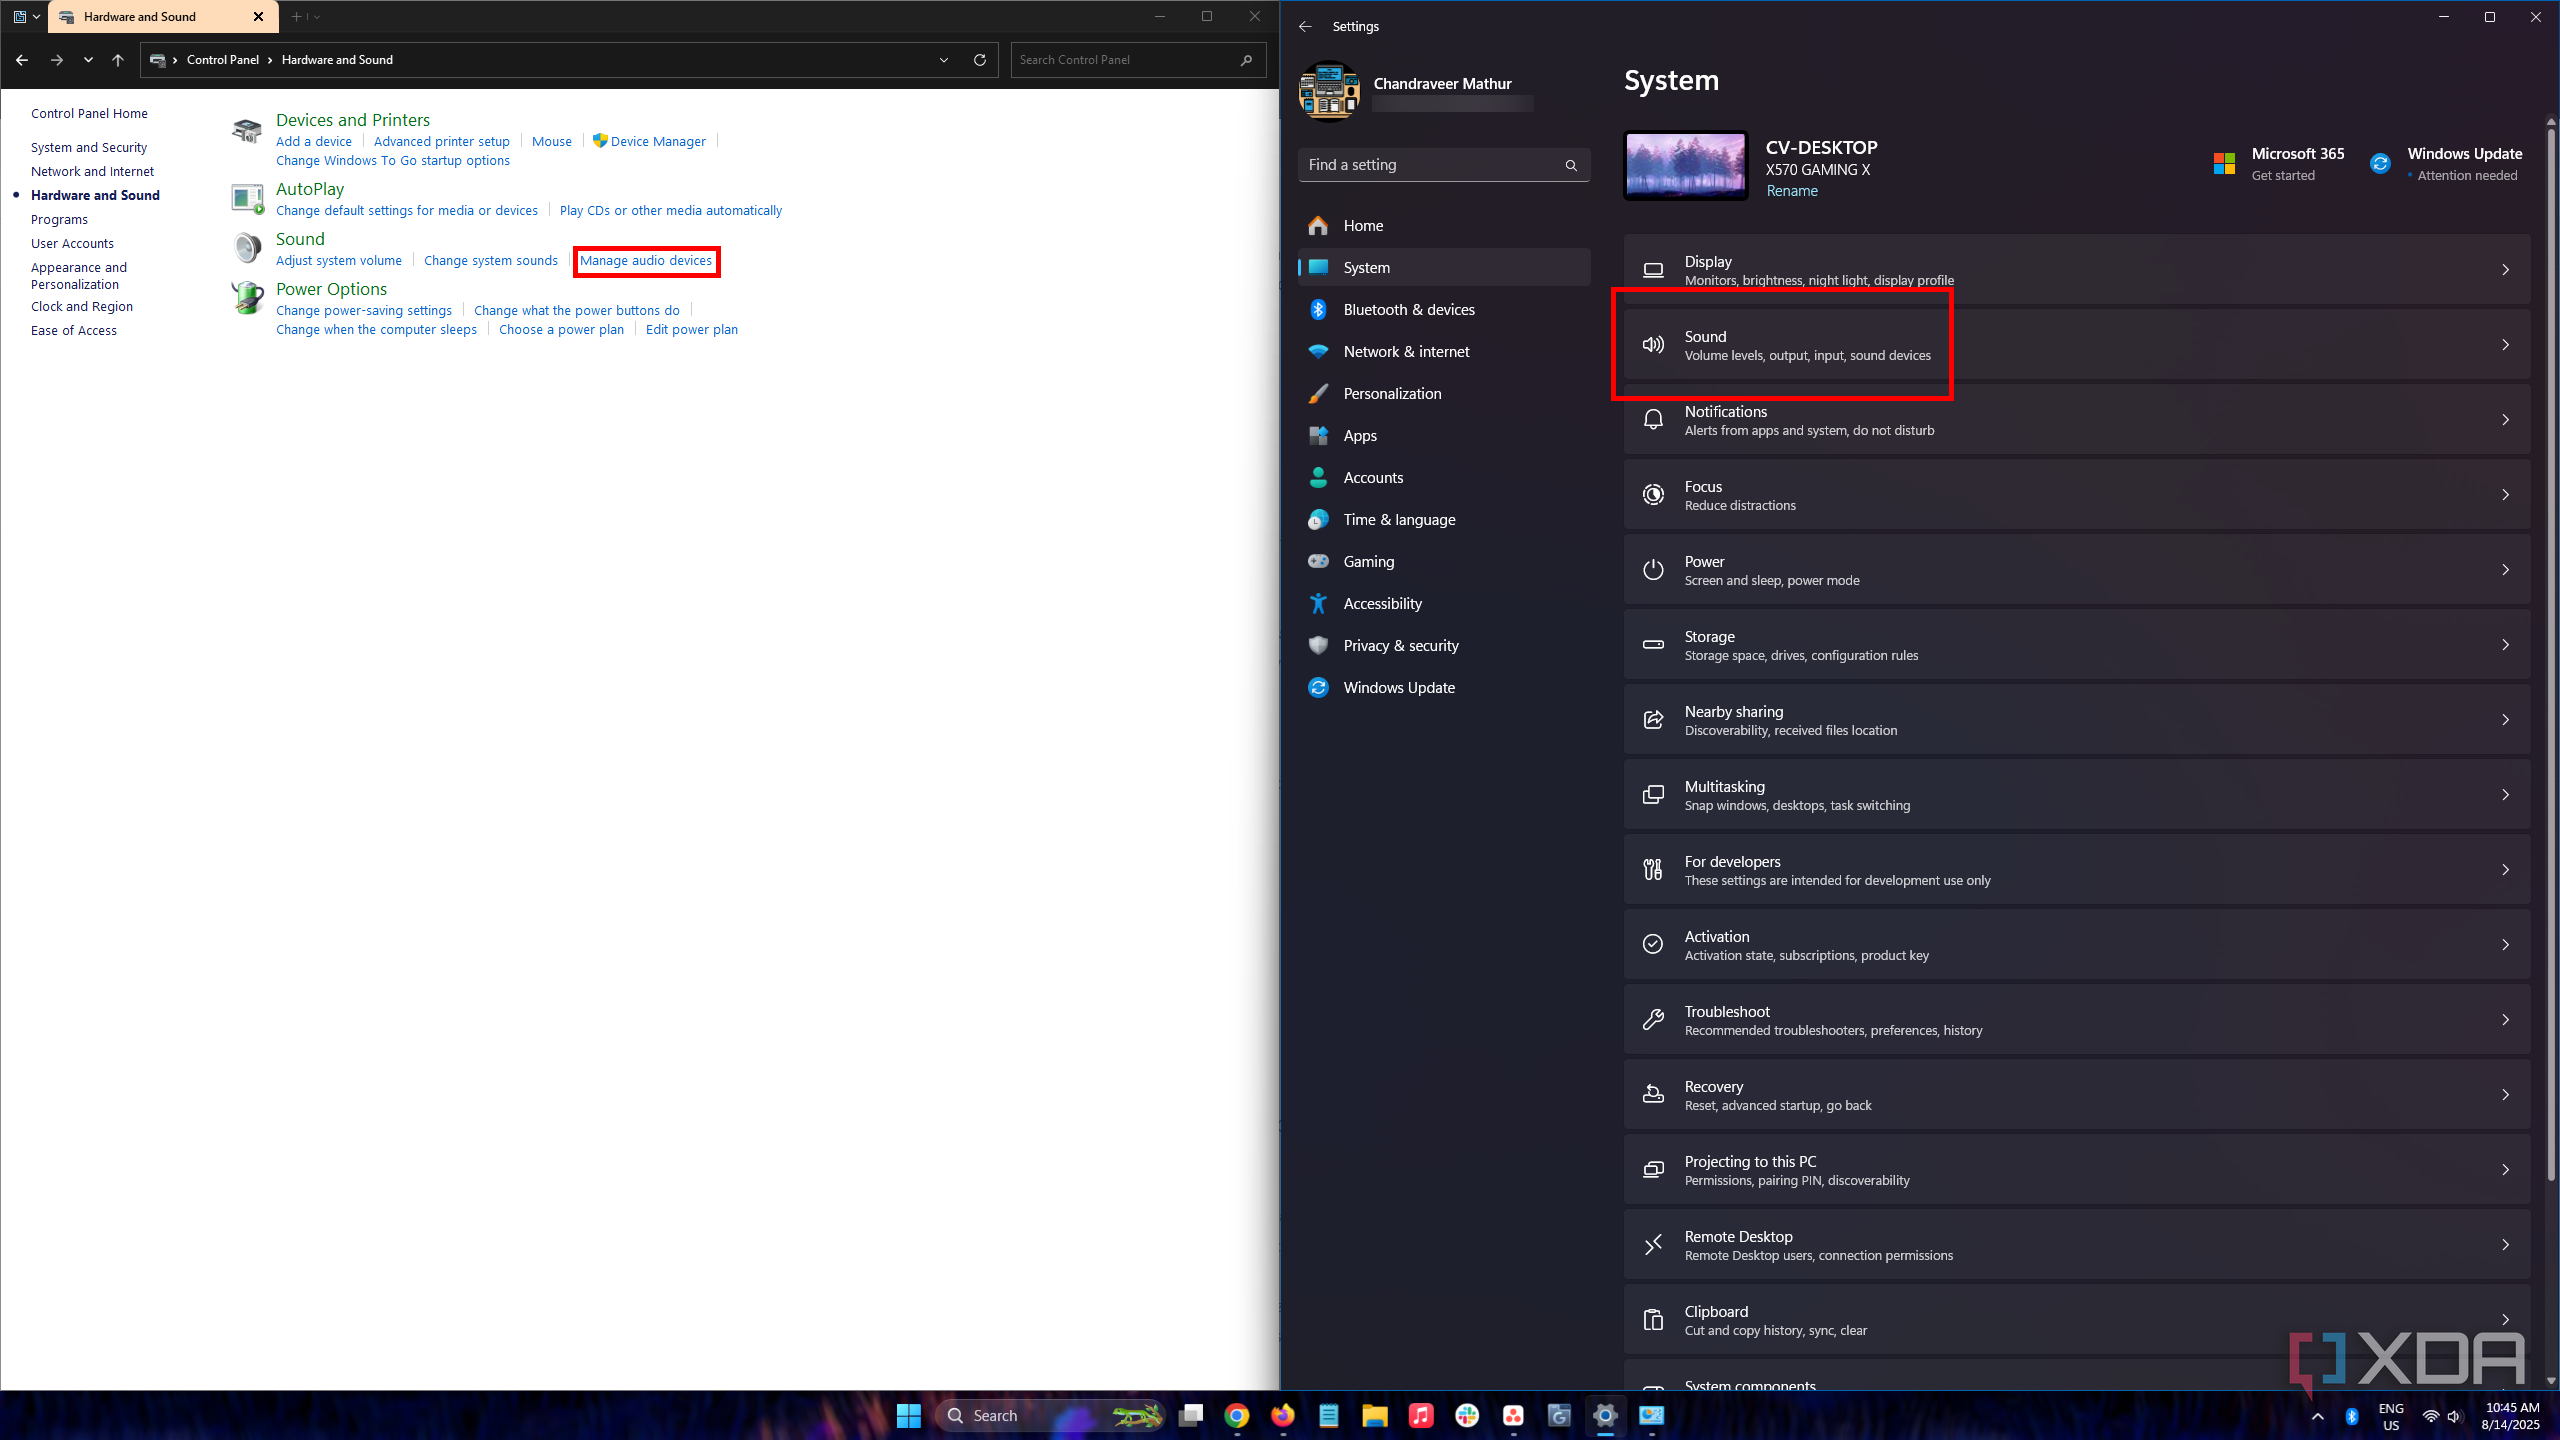
Task: Open Apps settings category
Action: pyautogui.click(x=1444, y=436)
